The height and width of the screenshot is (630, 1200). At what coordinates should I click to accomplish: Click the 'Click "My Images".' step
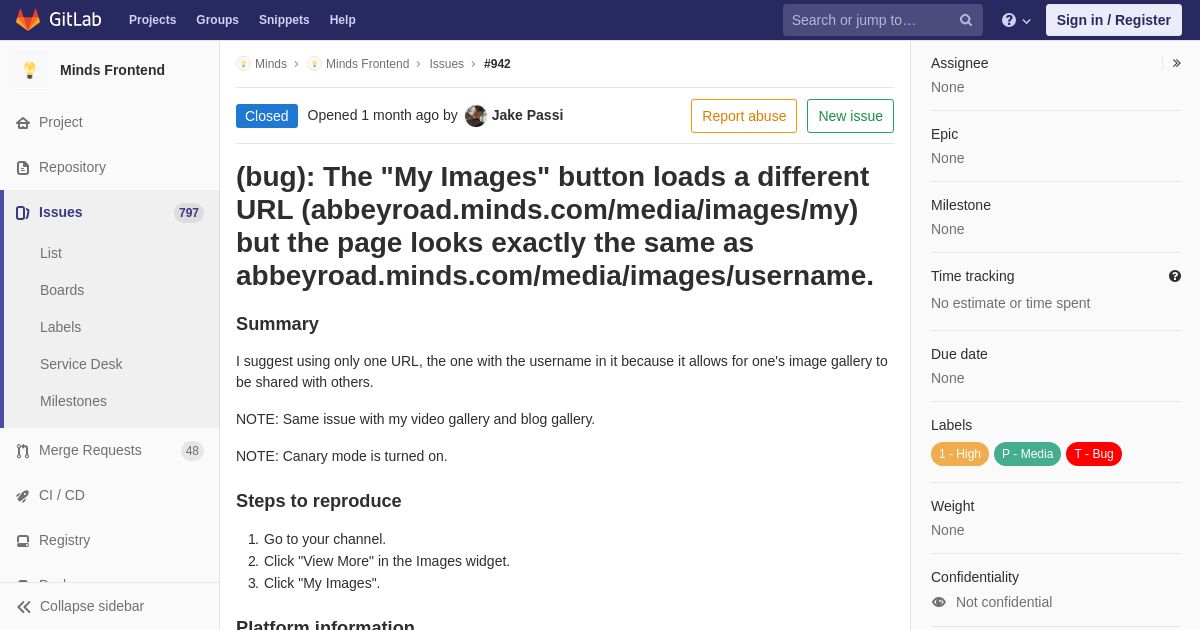tap(322, 583)
